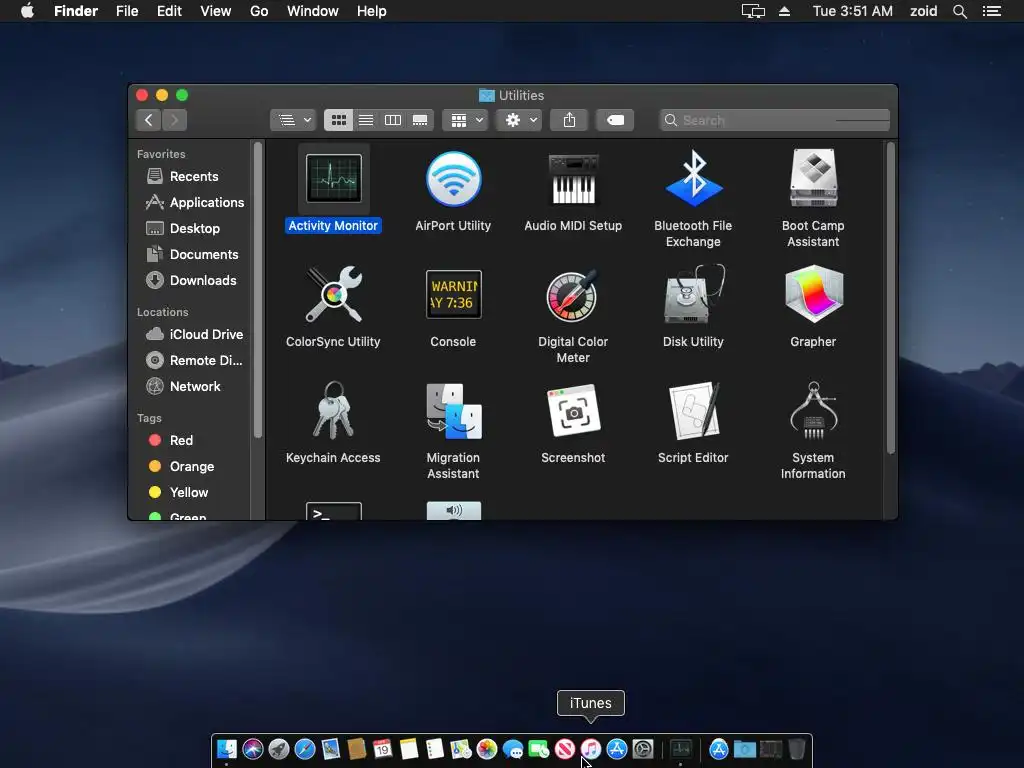
Task: Select Keychain Access icon
Action: (x=333, y=410)
